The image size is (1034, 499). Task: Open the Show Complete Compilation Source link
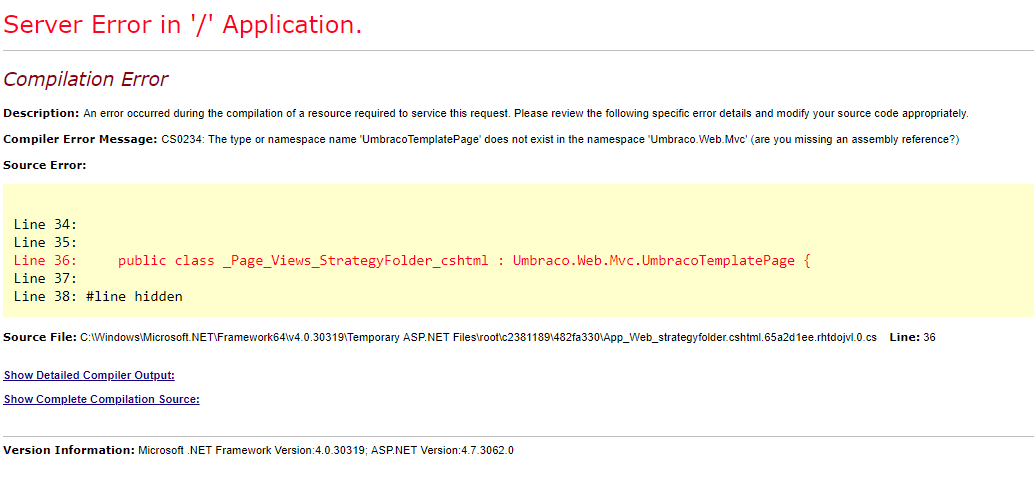pos(102,399)
